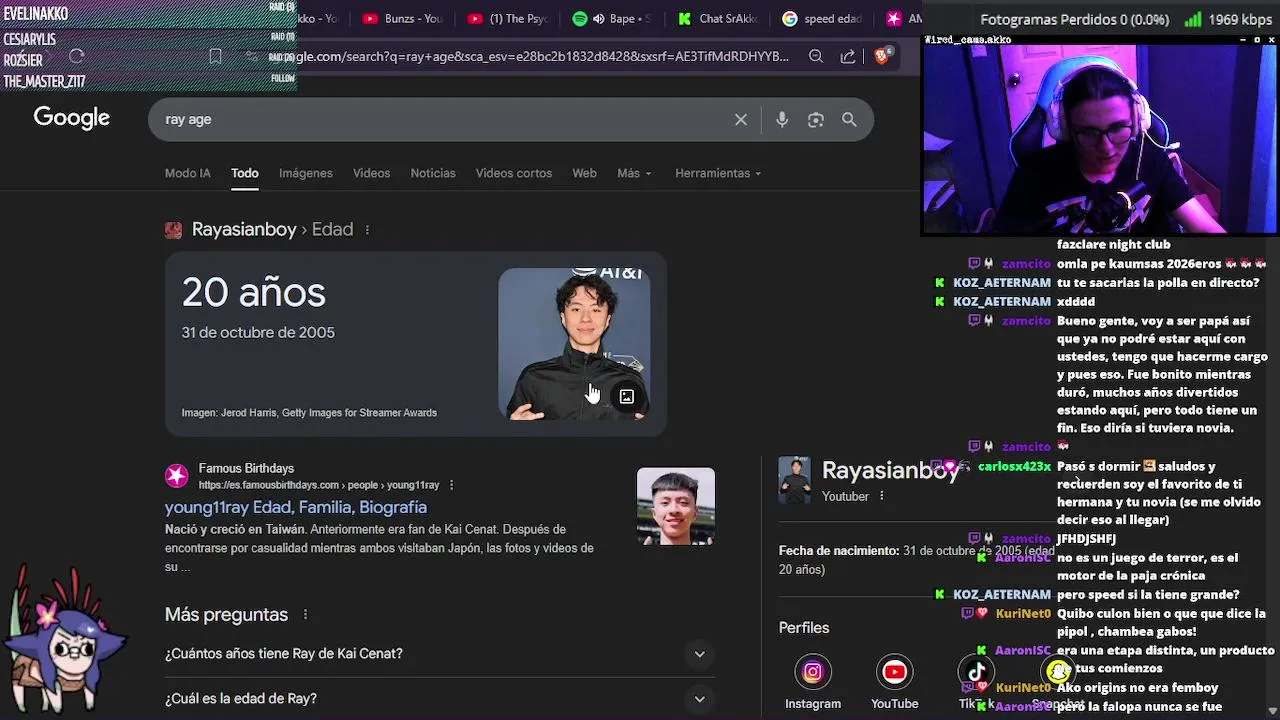The height and width of the screenshot is (720, 1280).
Task: Click username carlosx423x in chat
Action: (x=1014, y=467)
